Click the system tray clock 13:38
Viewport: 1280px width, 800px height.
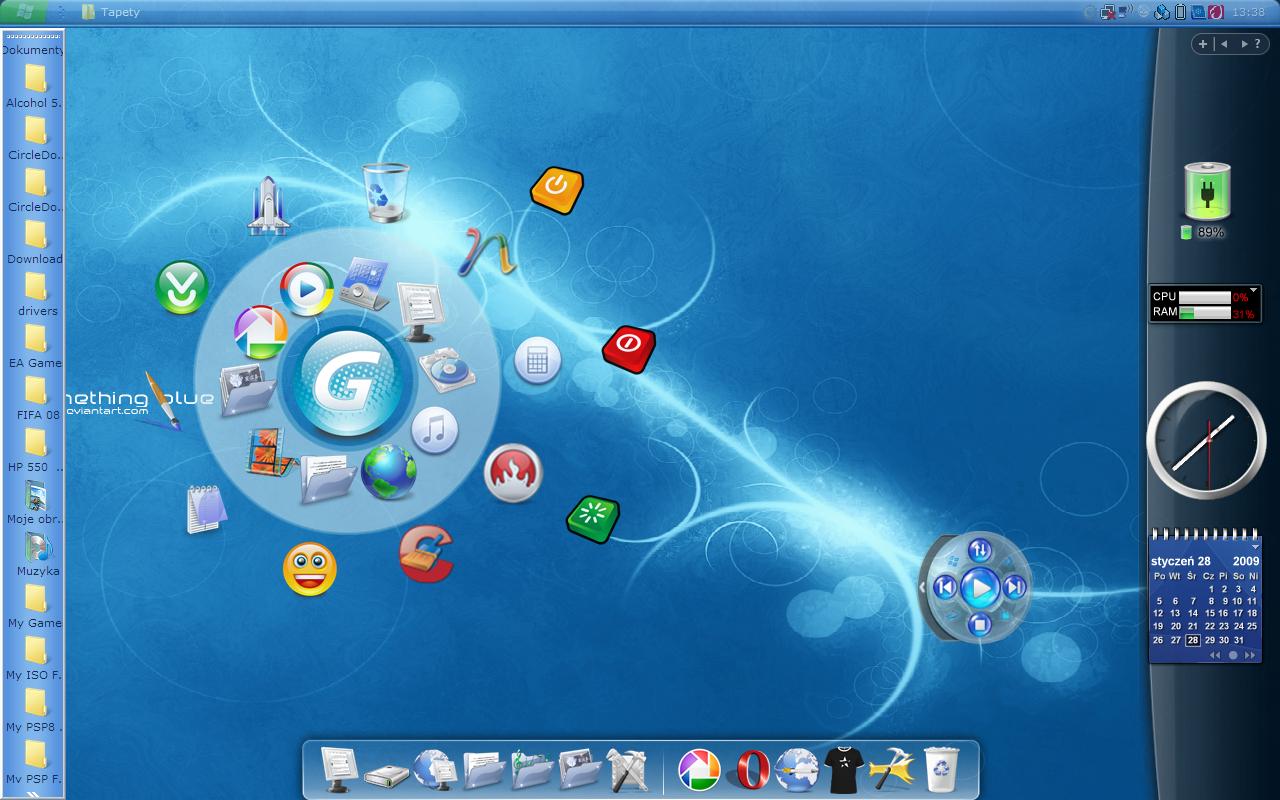pyautogui.click(x=1248, y=12)
